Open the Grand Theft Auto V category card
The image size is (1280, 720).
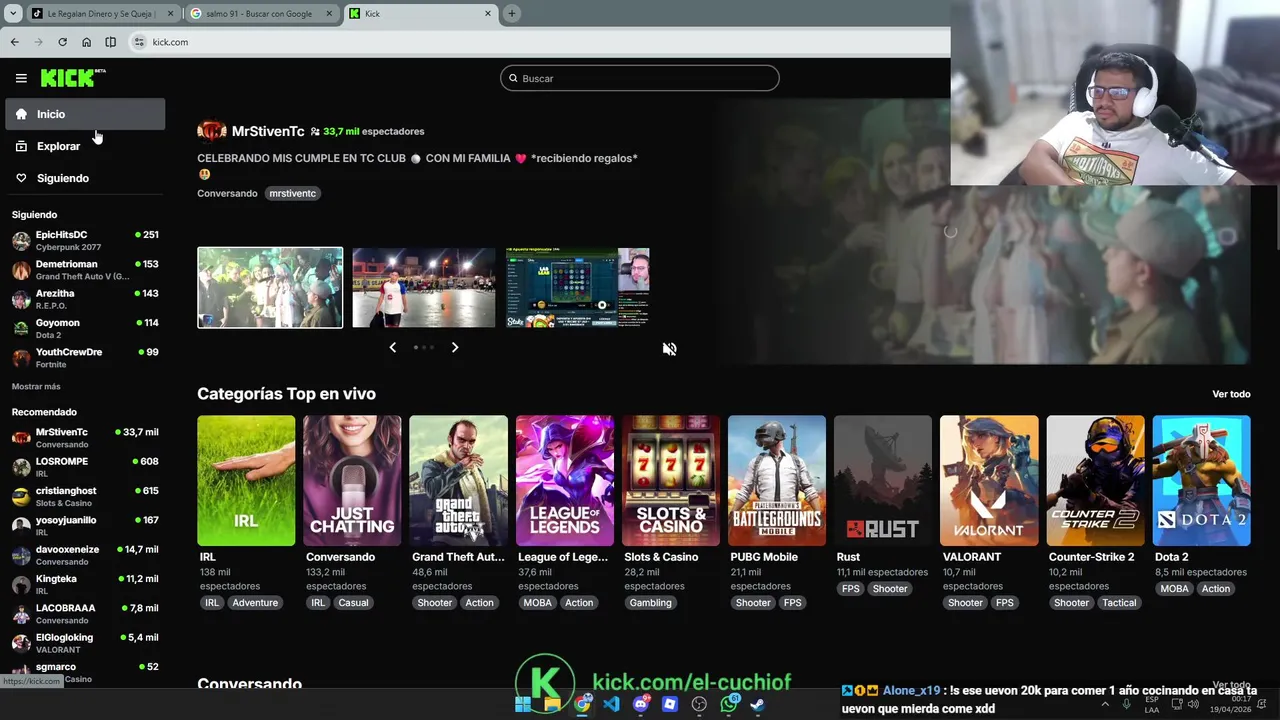click(458, 481)
